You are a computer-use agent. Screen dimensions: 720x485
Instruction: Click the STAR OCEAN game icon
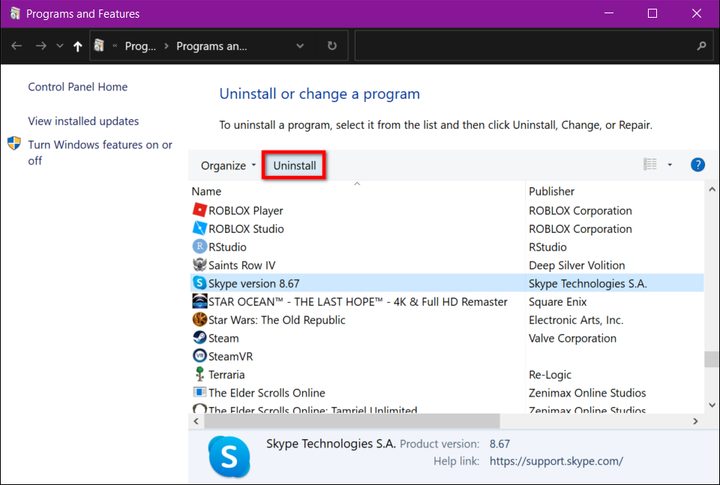199,301
